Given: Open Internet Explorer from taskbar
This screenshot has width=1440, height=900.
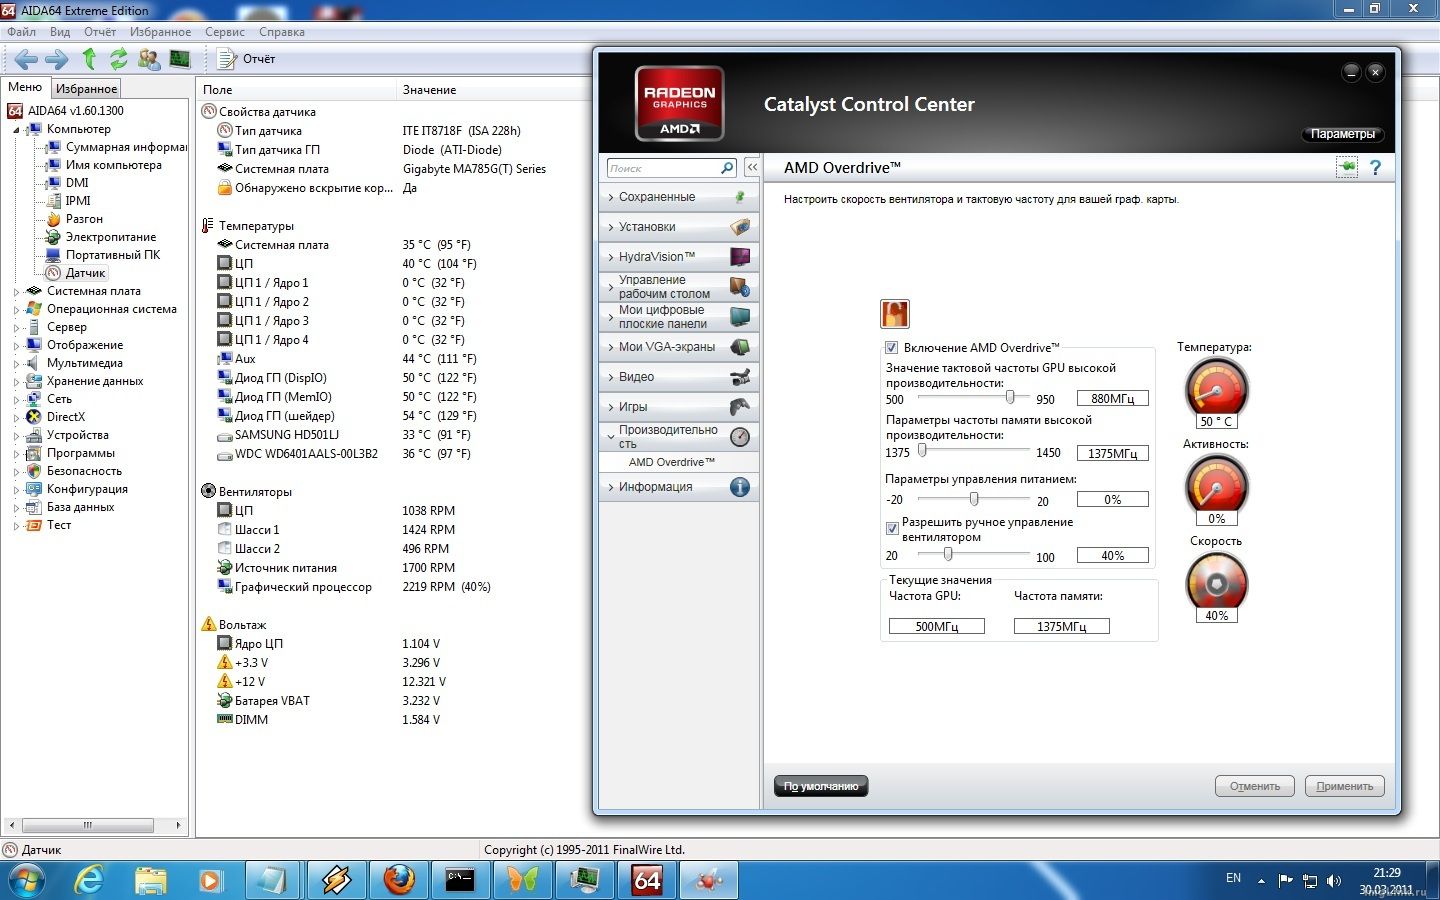Looking at the screenshot, I should (89, 880).
